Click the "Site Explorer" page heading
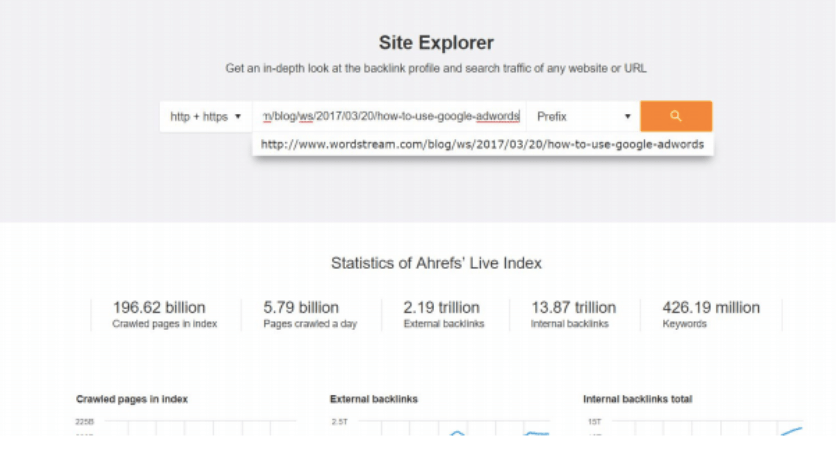 [x=436, y=43]
